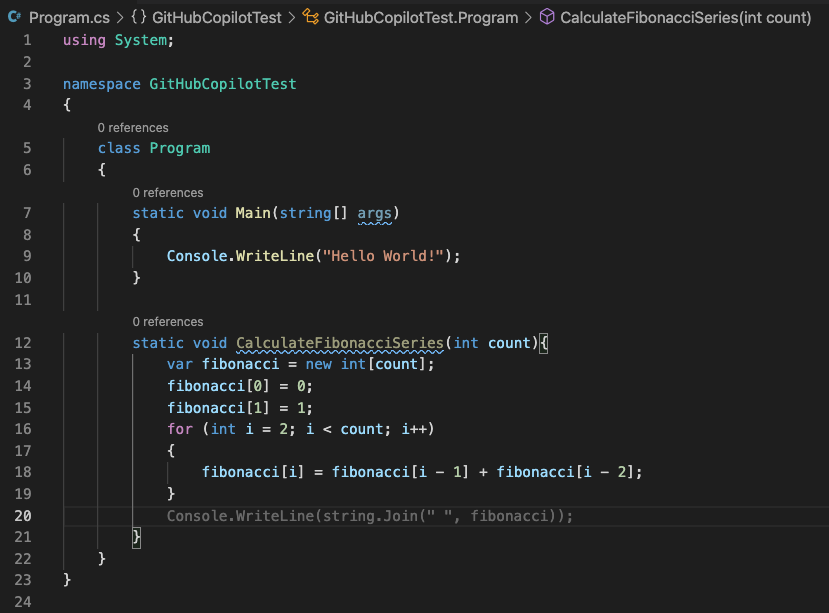Image resolution: width=829 pixels, height=613 pixels.
Task: Open references CodeLens above Main method
Action: (x=168, y=193)
